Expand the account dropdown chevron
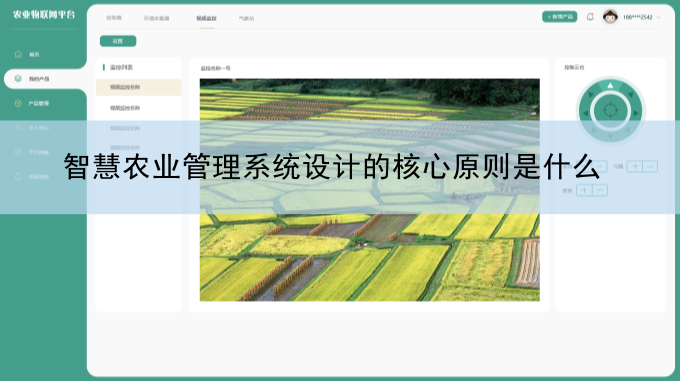The width and height of the screenshot is (680, 381). [658, 17]
